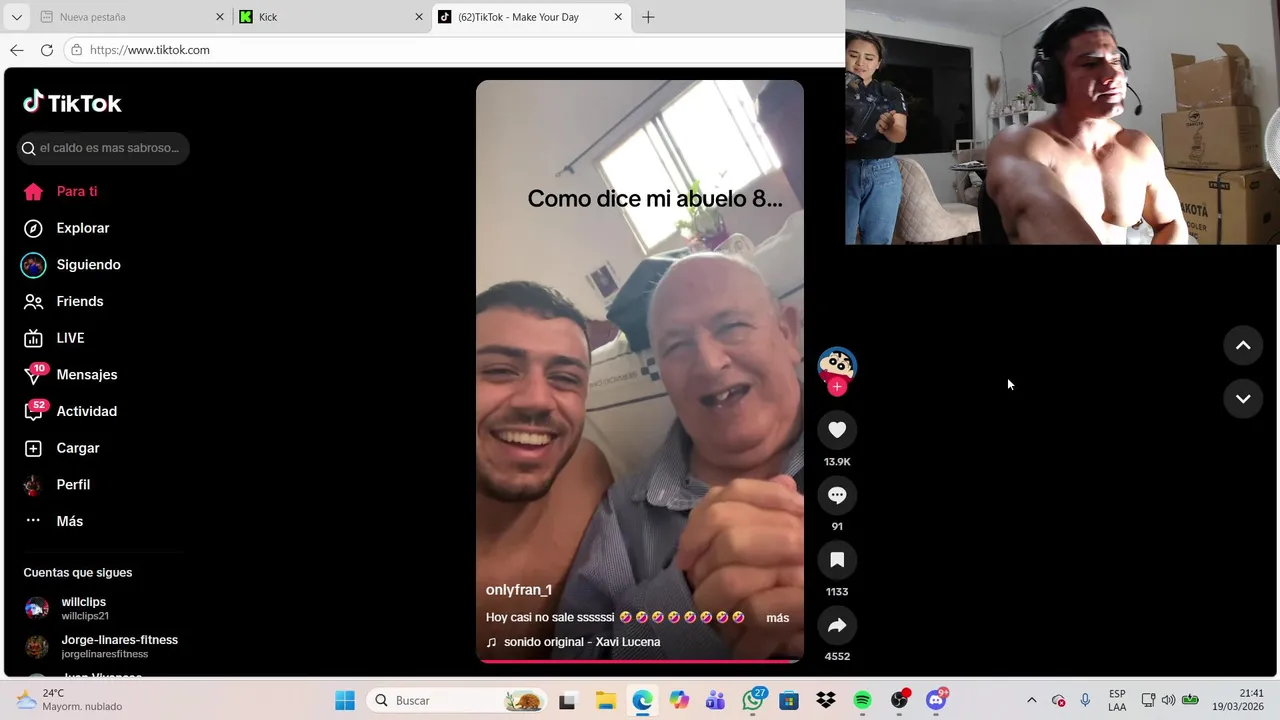
Task: Click the TikTok logo
Action: click(x=72, y=102)
